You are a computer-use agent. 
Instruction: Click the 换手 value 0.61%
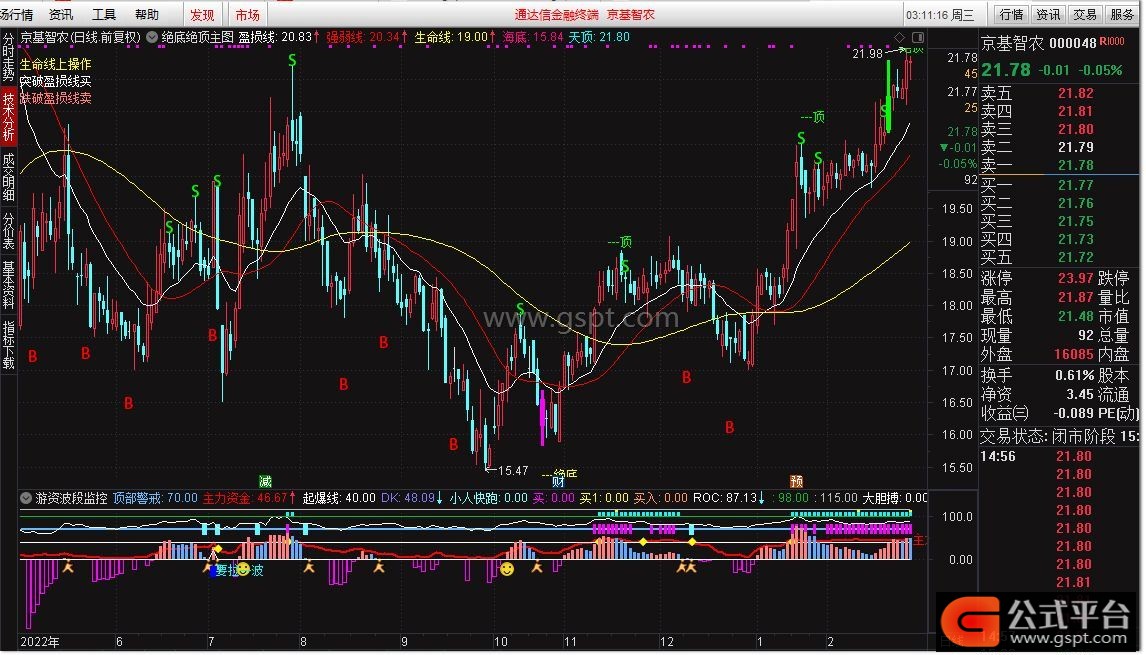tap(1074, 376)
